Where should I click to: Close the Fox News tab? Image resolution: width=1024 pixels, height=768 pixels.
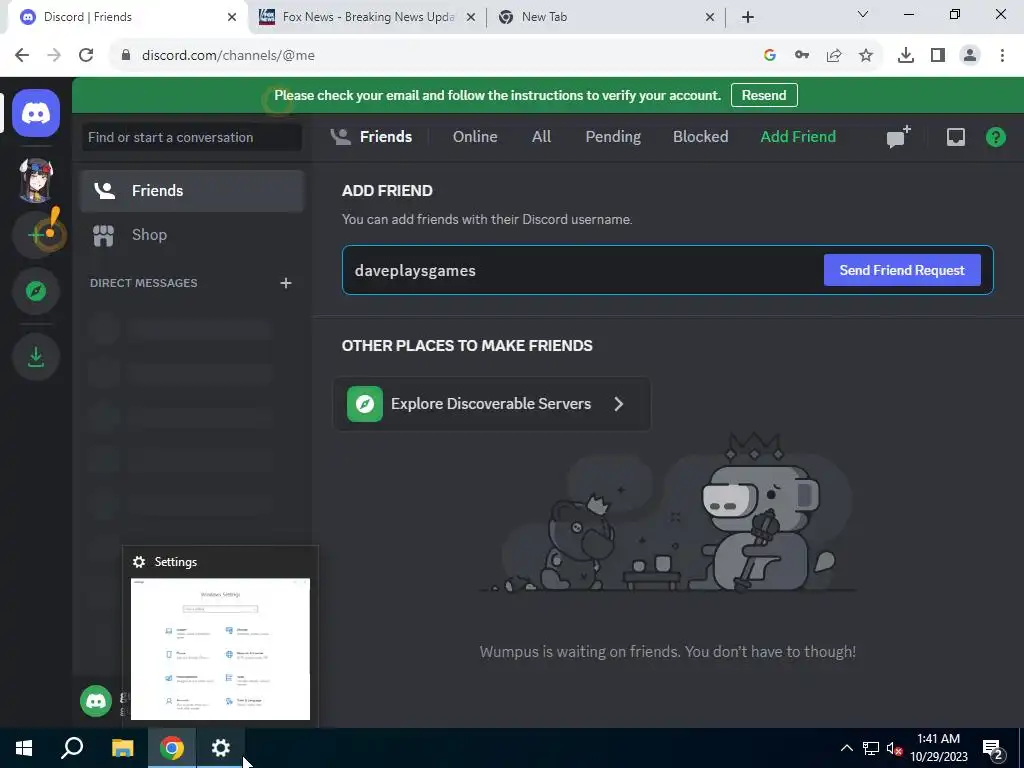click(471, 18)
